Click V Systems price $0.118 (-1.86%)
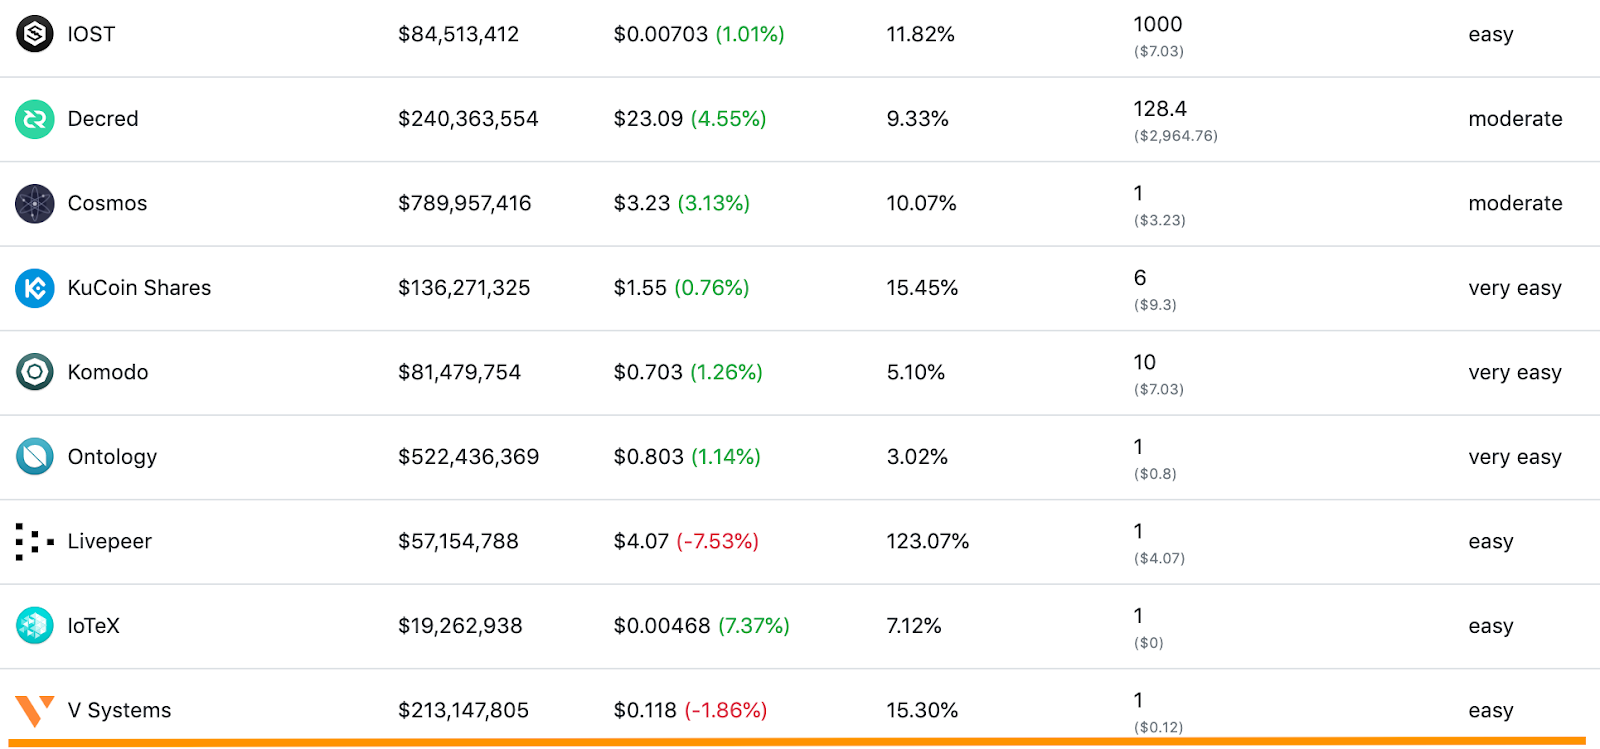 click(690, 710)
